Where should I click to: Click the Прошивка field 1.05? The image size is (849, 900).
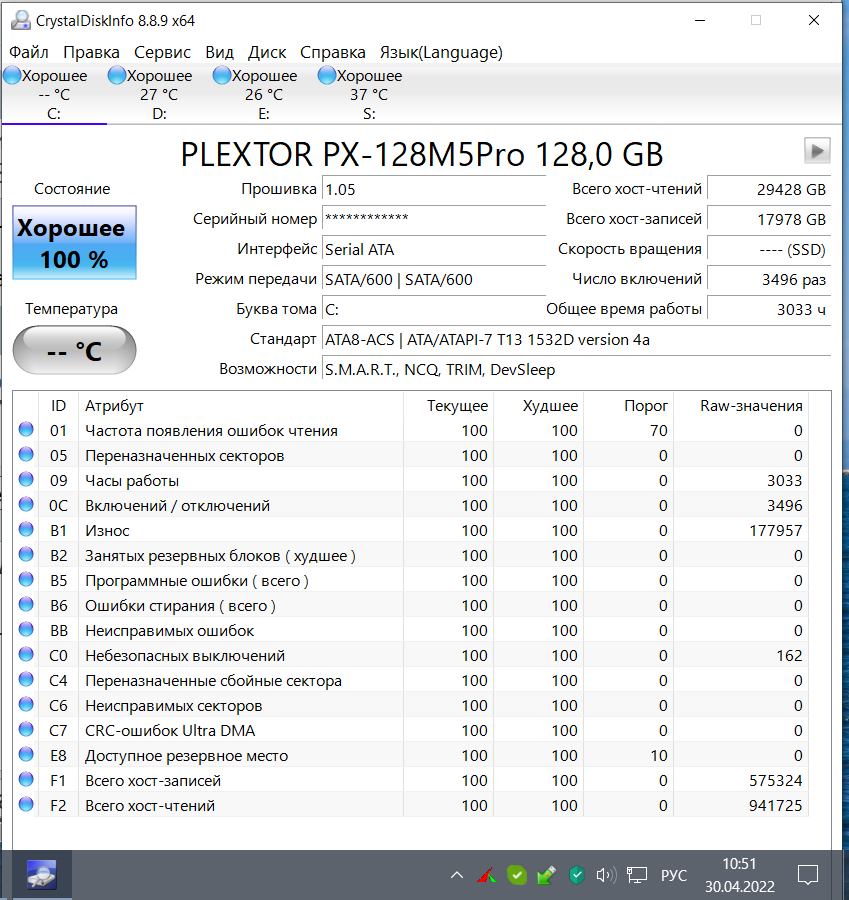[433, 189]
